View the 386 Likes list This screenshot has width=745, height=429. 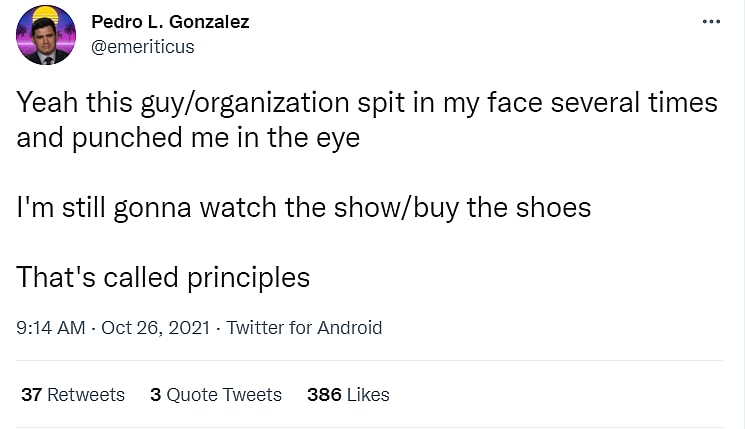tap(348, 394)
